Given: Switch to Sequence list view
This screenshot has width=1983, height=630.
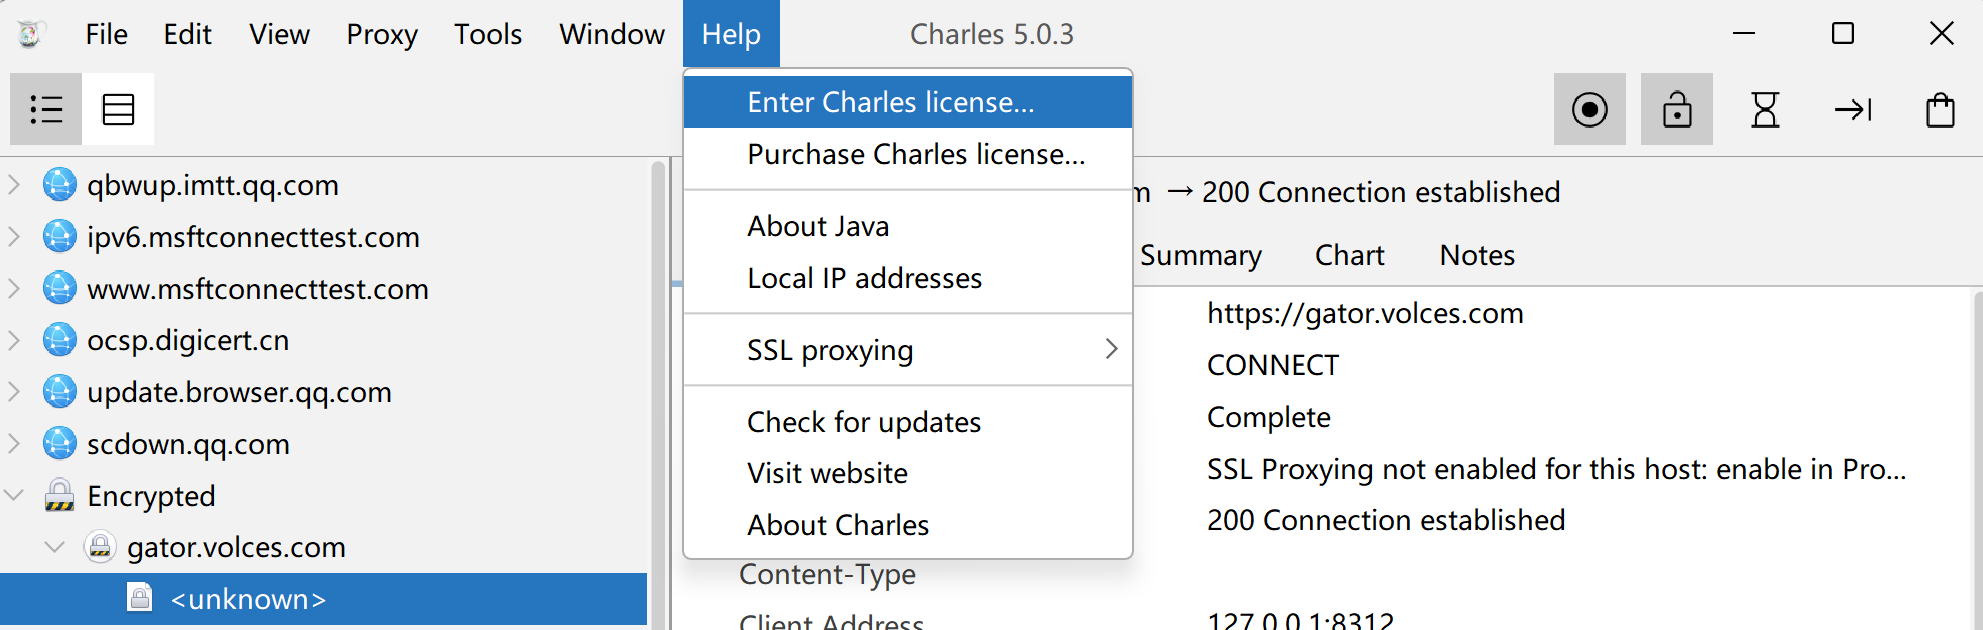Looking at the screenshot, I should coord(118,109).
